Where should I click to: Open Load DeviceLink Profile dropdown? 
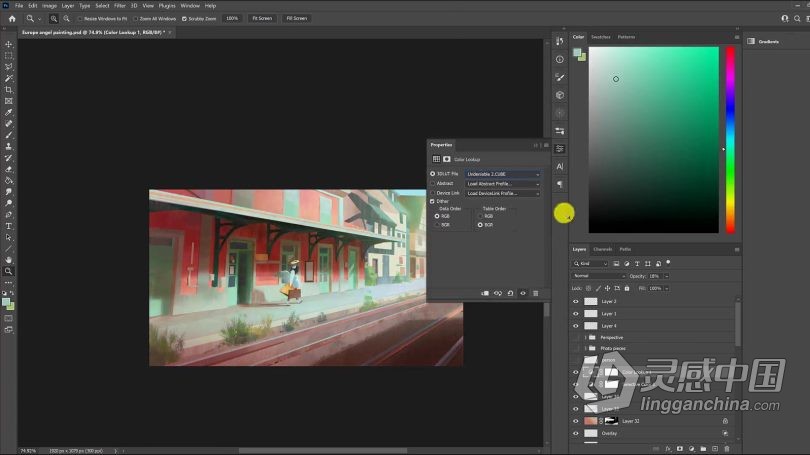point(503,193)
